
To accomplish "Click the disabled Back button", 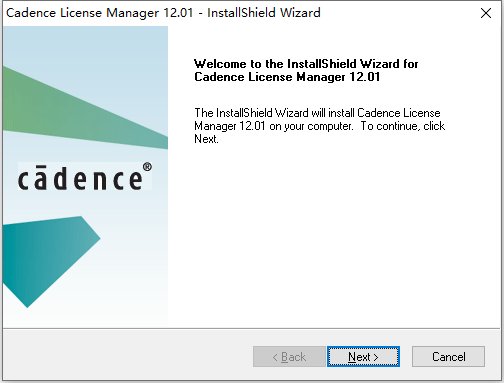I will [x=289, y=357].
